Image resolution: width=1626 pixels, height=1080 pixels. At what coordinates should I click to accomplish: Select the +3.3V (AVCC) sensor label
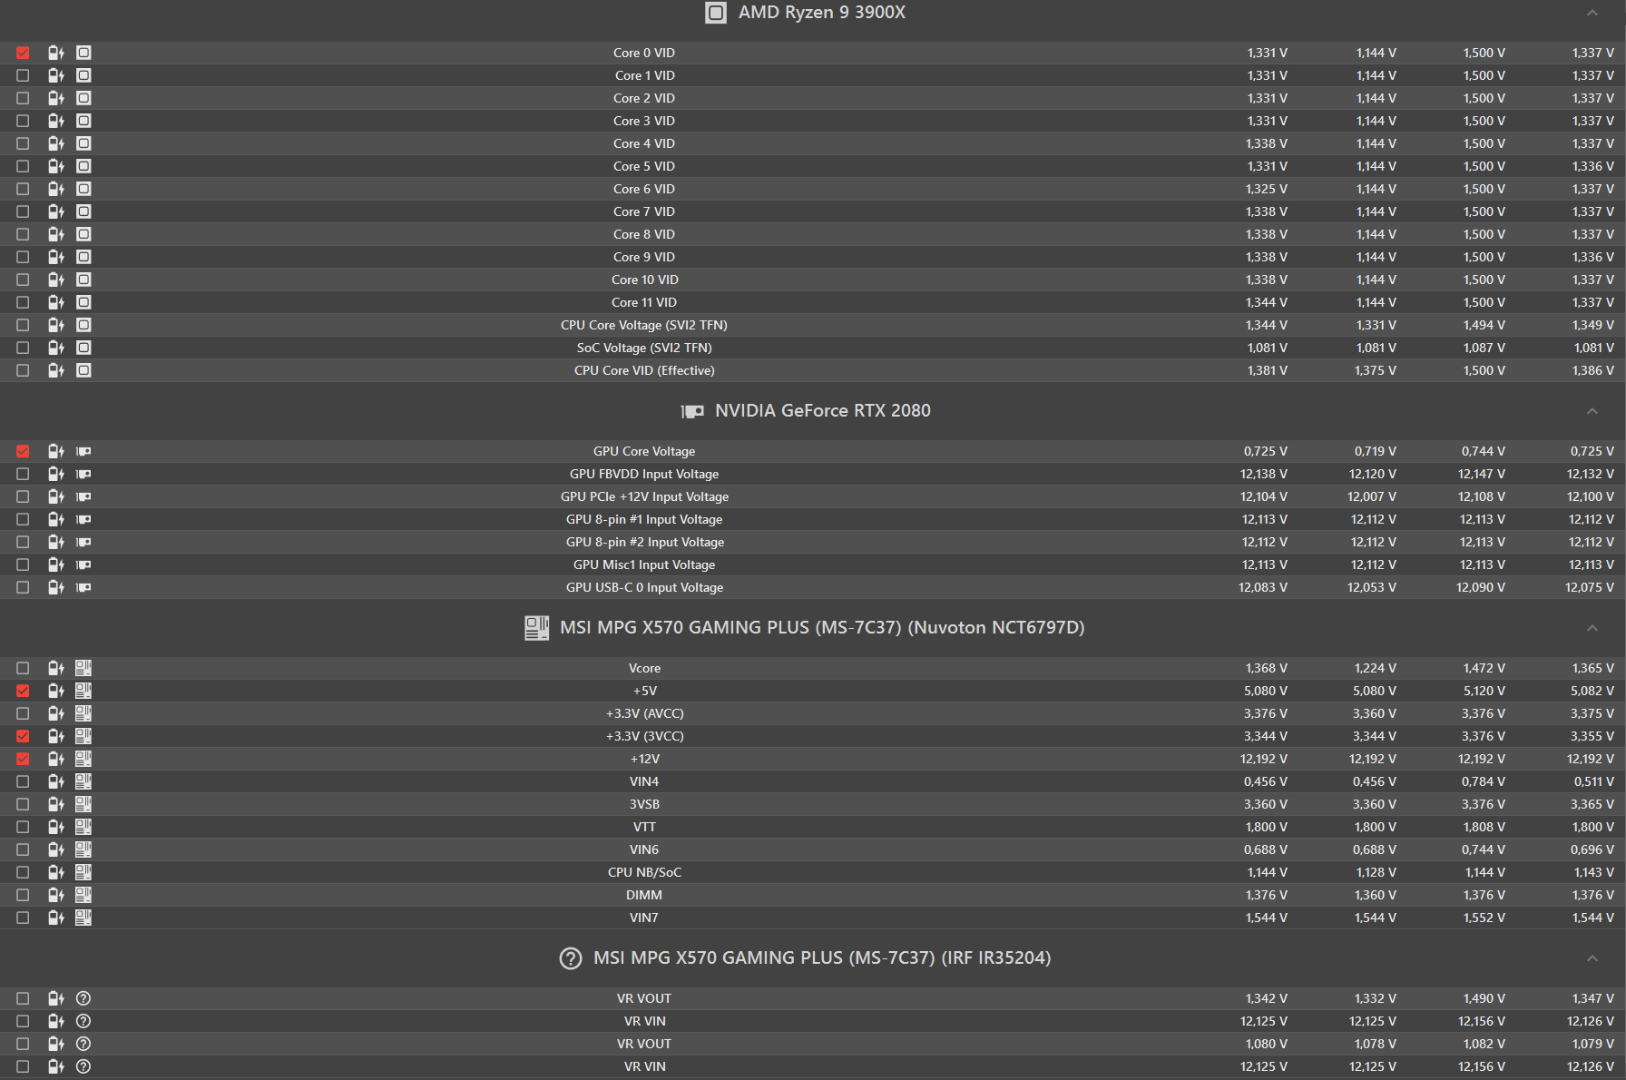[644, 714]
